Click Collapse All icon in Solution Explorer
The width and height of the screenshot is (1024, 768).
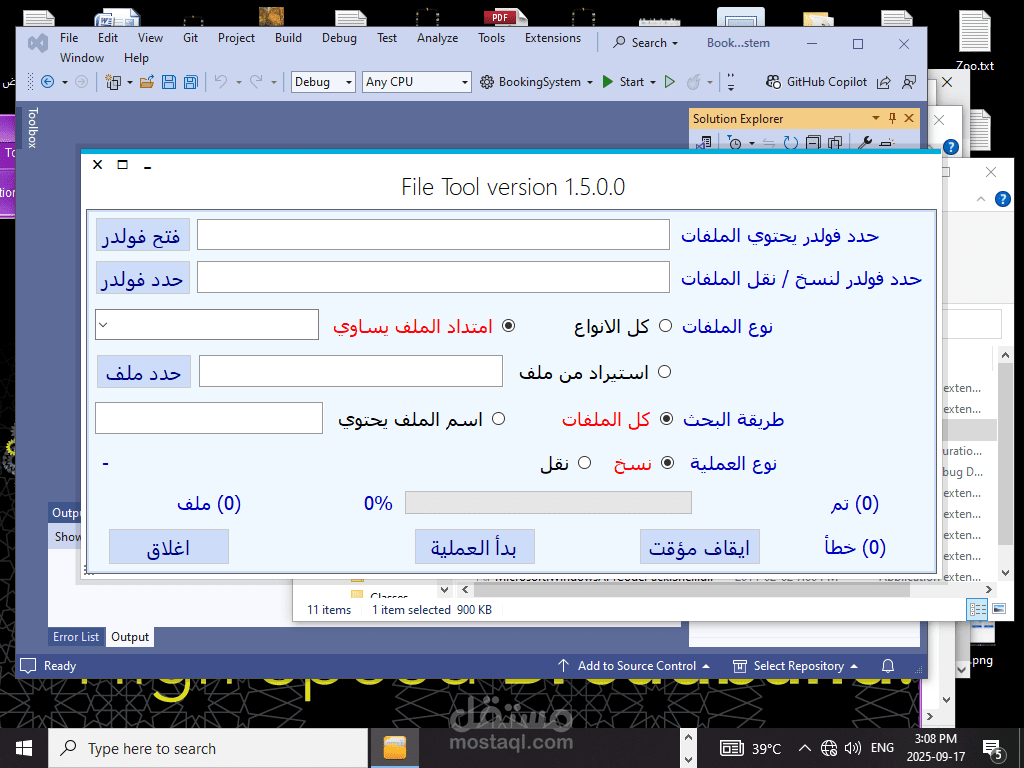click(x=813, y=142)
